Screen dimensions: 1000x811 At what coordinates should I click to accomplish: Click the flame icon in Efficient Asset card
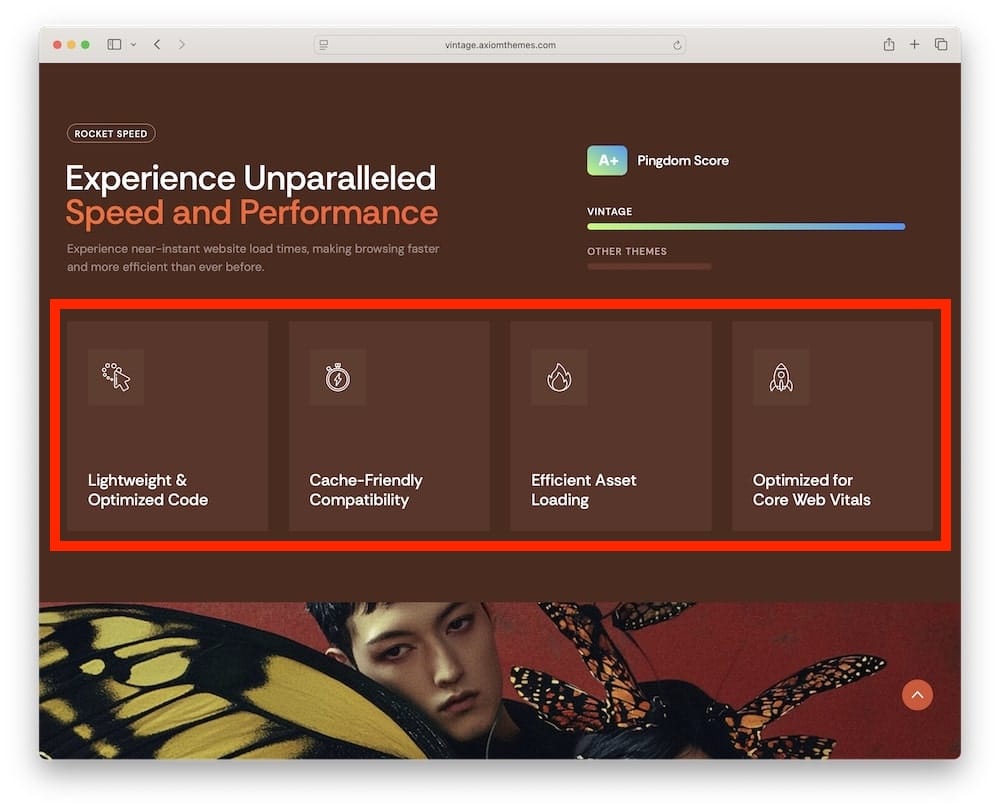559,377
